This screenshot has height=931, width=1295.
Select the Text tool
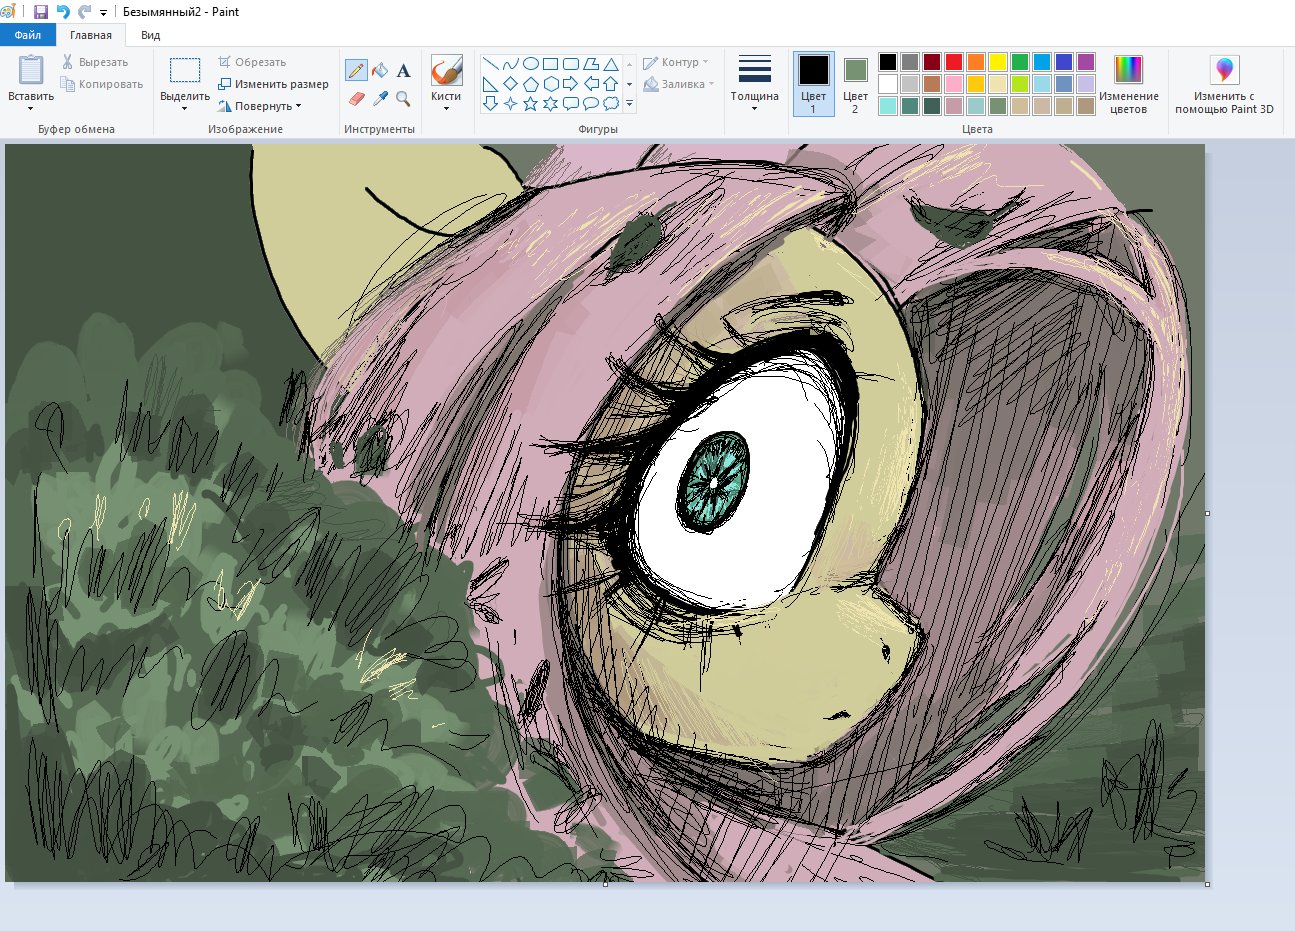(x=403, y=71)
